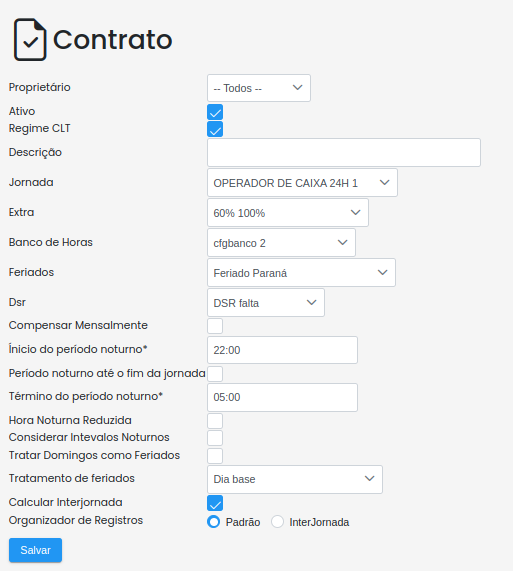Uncheck Calcular Interjornada checkbox

pos(215,503)
